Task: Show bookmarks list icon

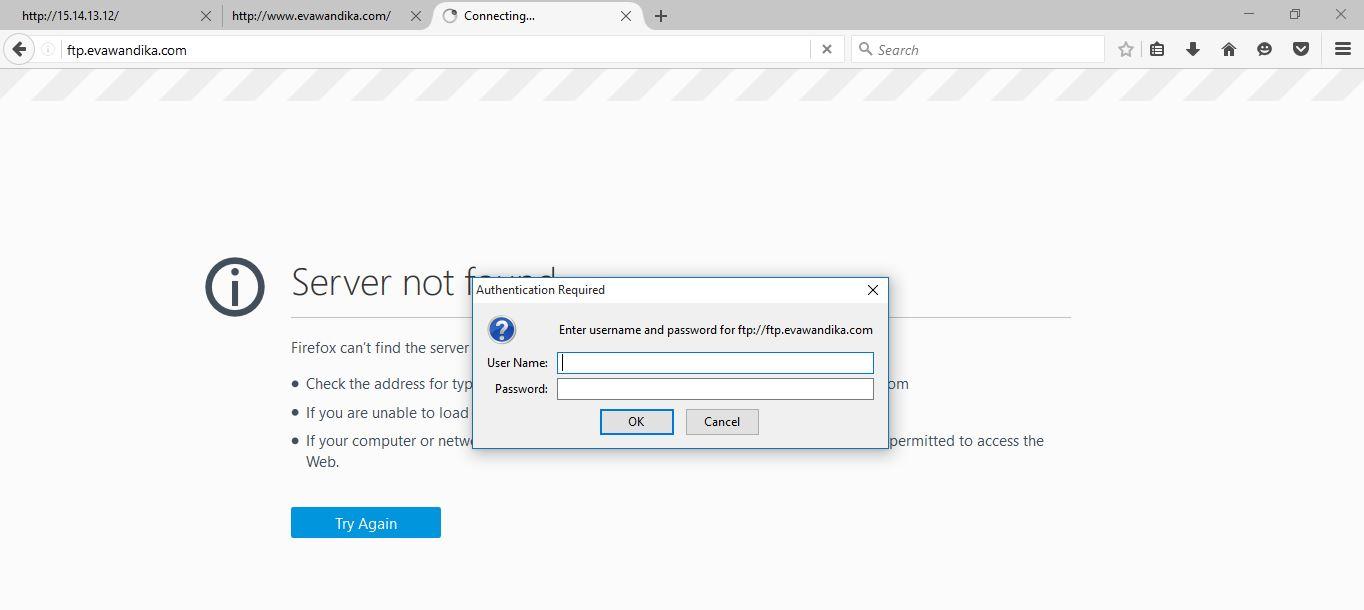Action: tap(1157, 49)
